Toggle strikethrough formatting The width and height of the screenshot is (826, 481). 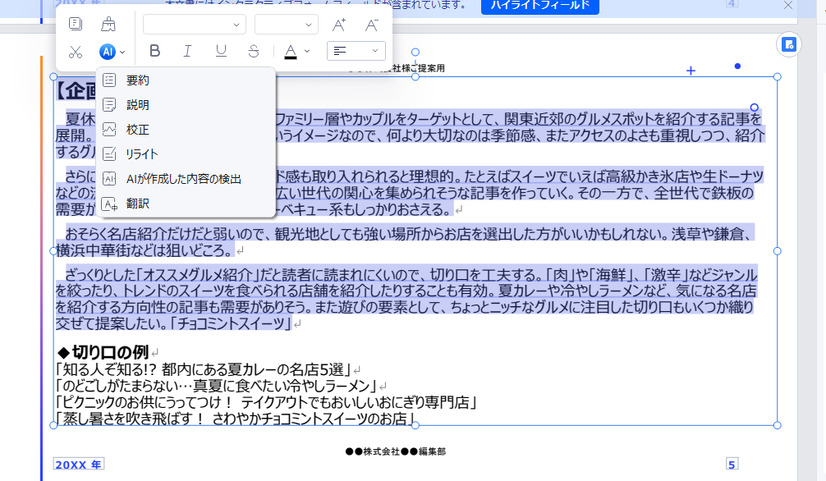click(253, 51)
